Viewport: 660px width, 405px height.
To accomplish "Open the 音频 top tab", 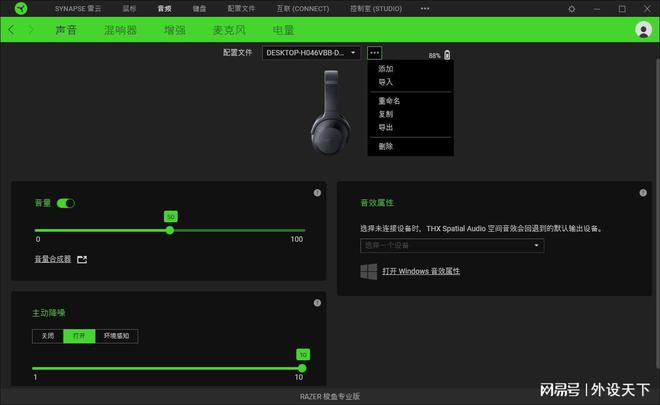I will click(164, 8).
